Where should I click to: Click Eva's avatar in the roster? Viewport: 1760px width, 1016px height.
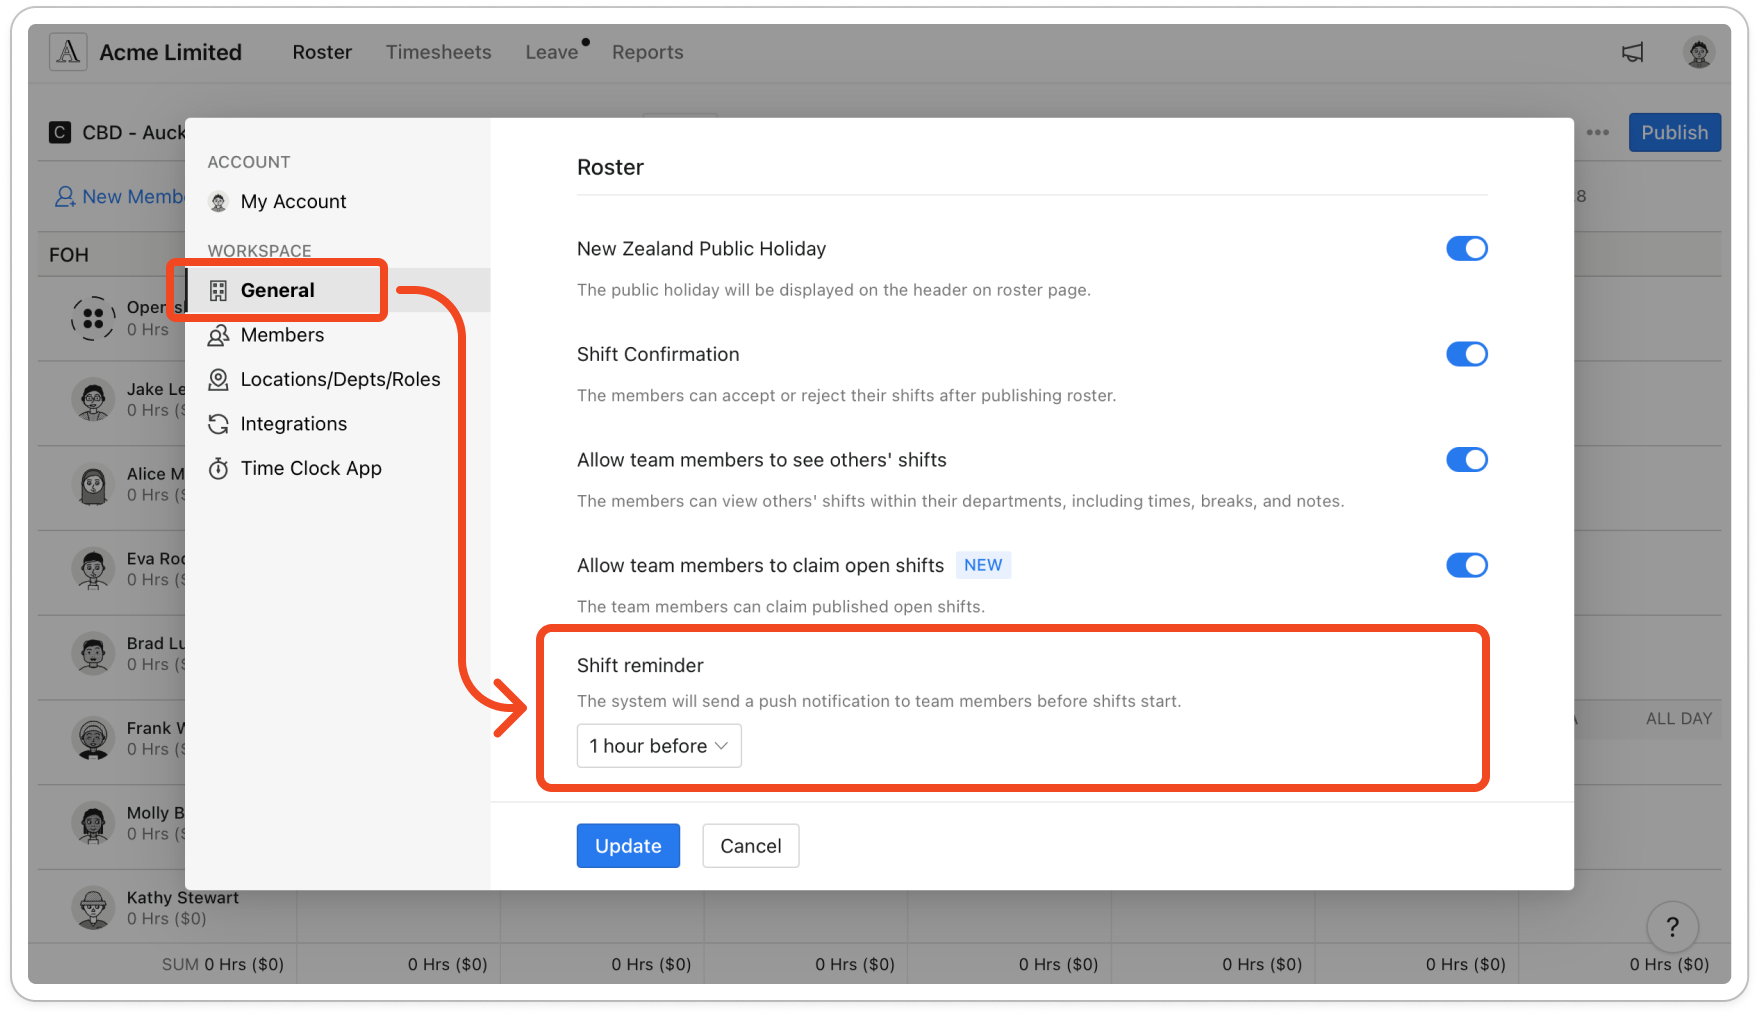tap(93, 569)
